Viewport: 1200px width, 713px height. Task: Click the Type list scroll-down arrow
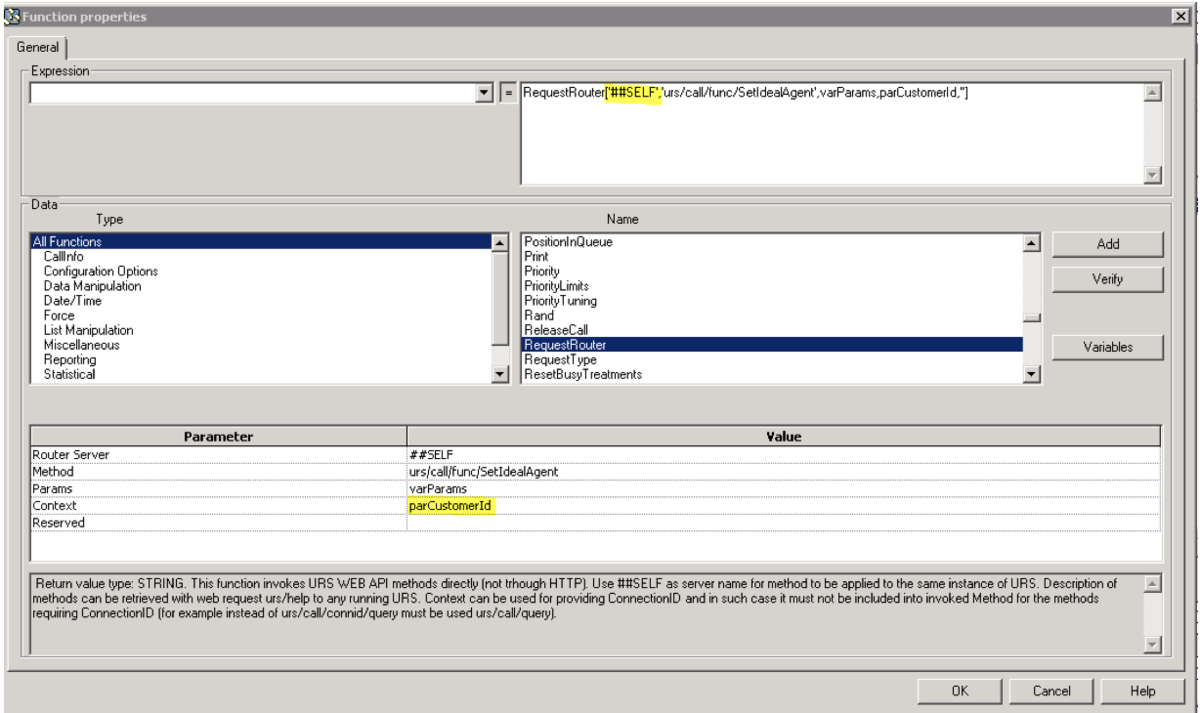coord(501,374)
